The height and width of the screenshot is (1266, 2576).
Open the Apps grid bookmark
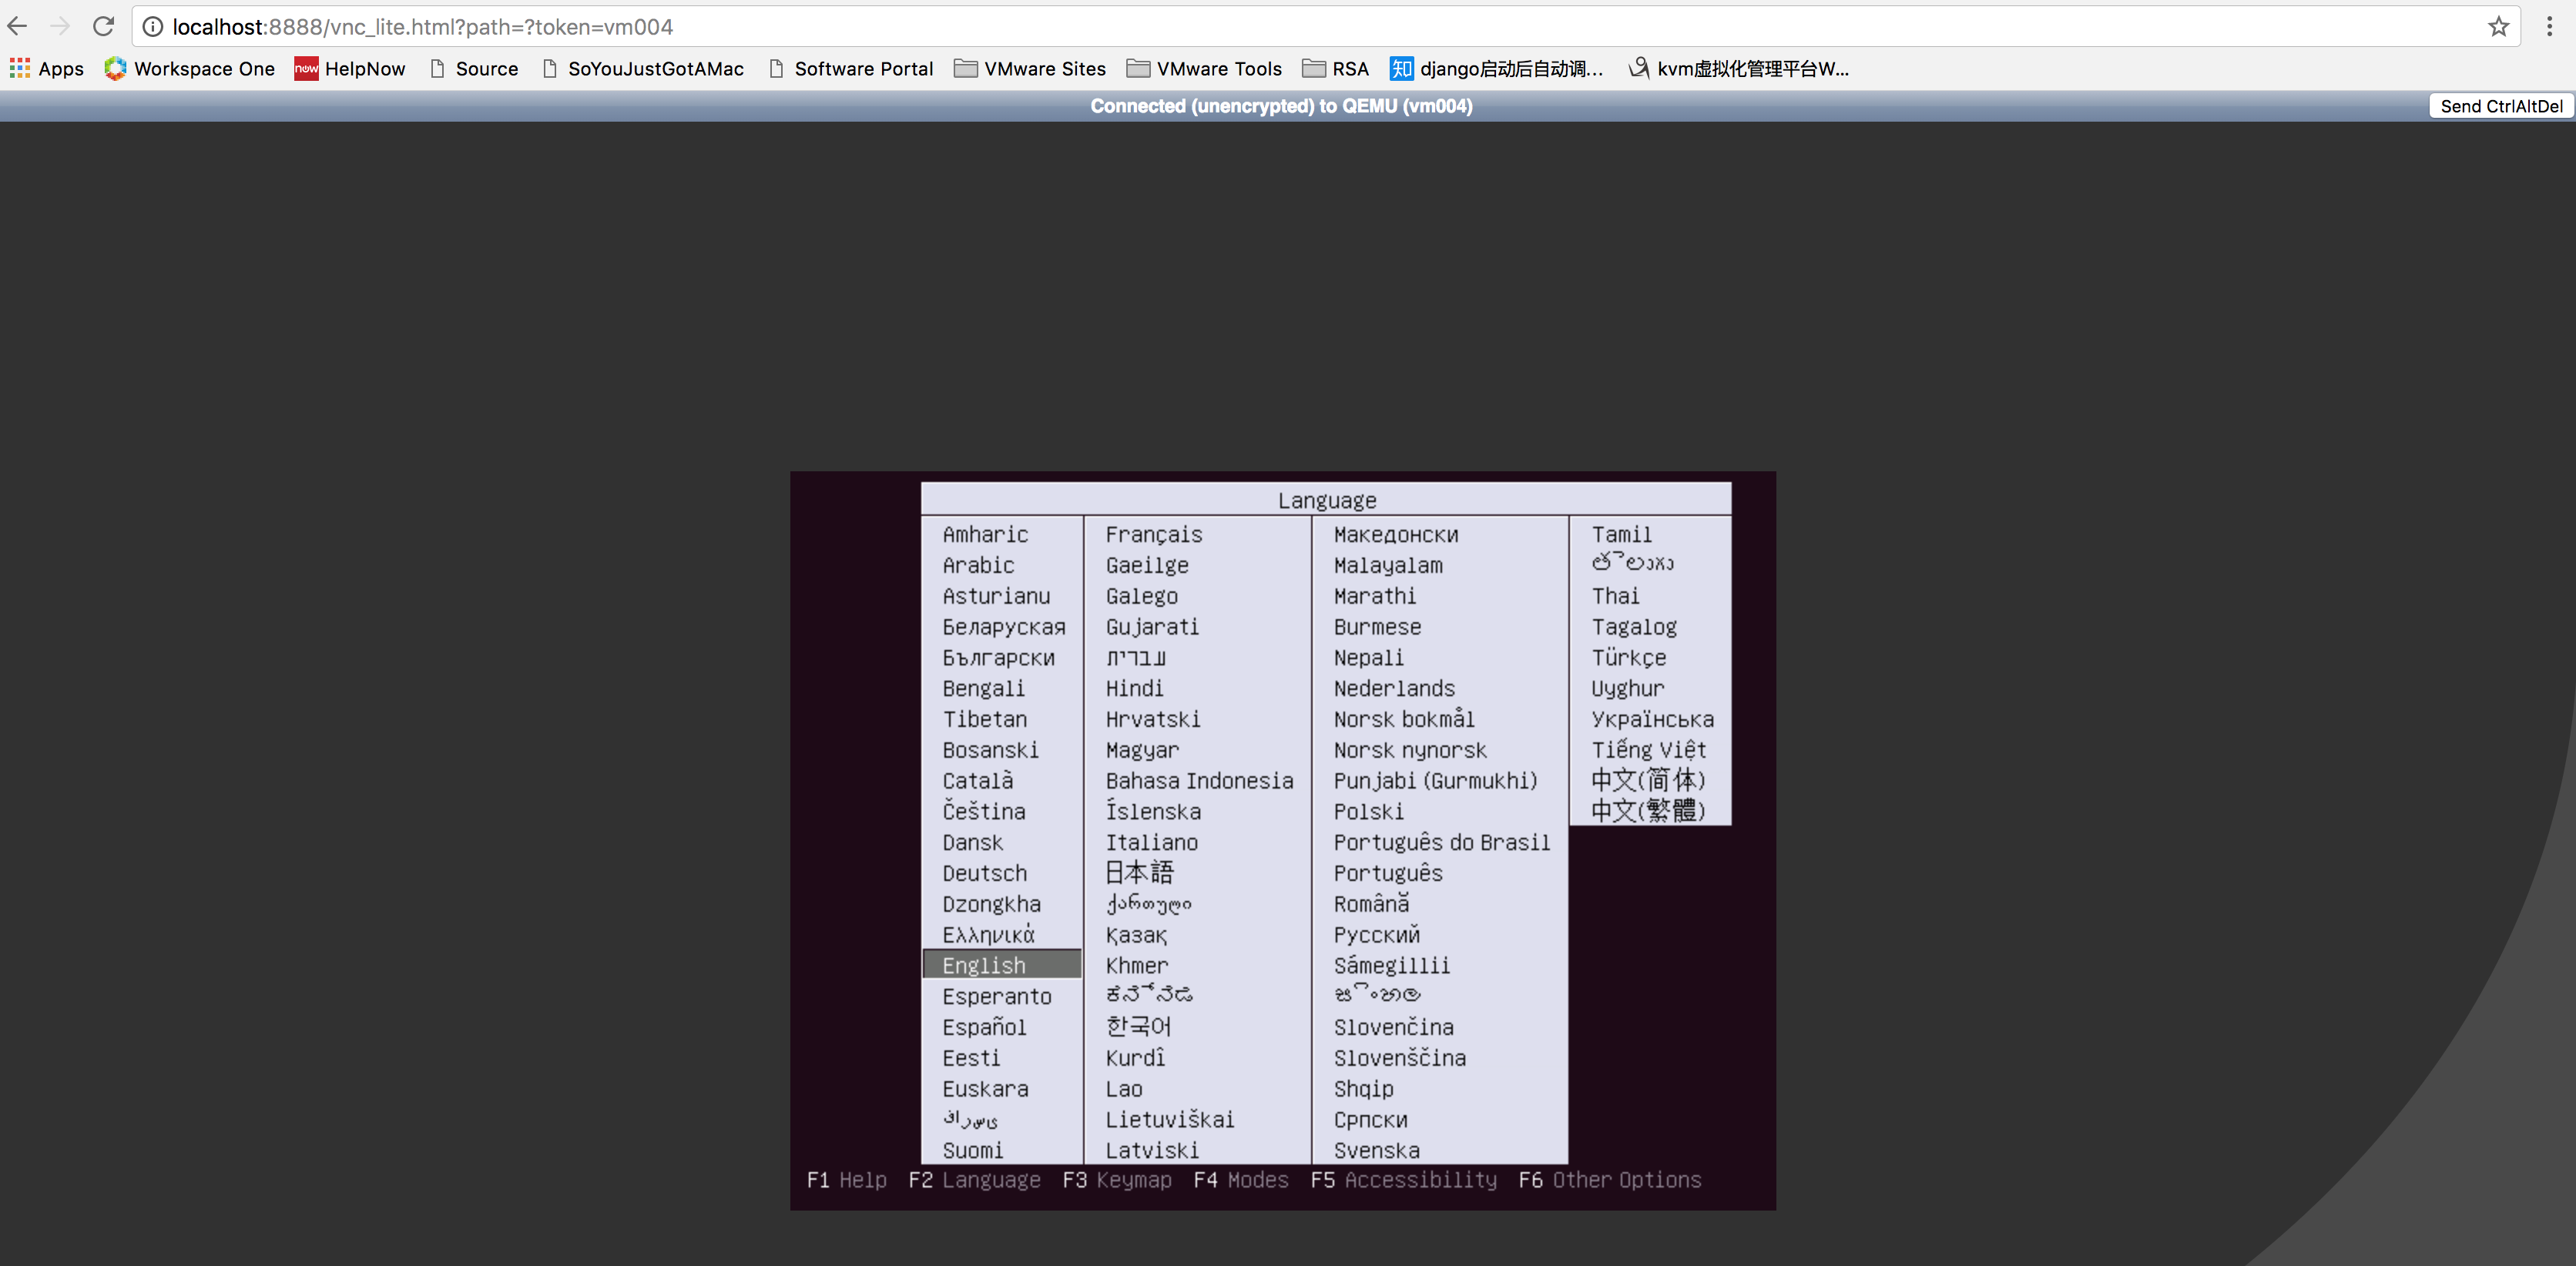pos(47,69)
